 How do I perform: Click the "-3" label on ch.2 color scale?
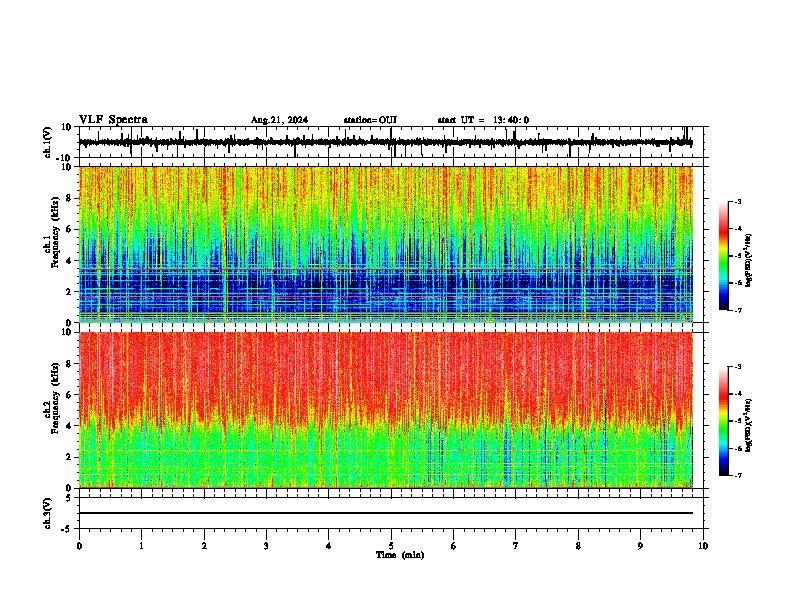tap(737, 367)
